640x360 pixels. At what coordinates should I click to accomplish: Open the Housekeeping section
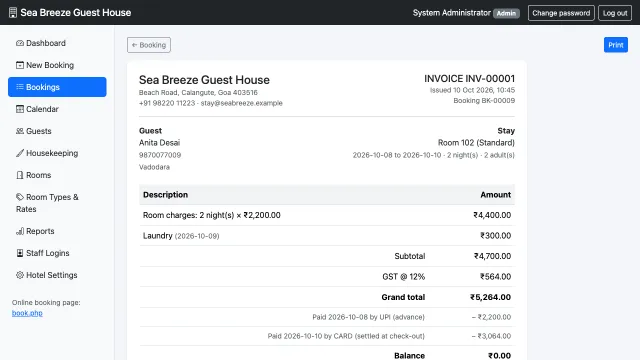pos(57,153)
